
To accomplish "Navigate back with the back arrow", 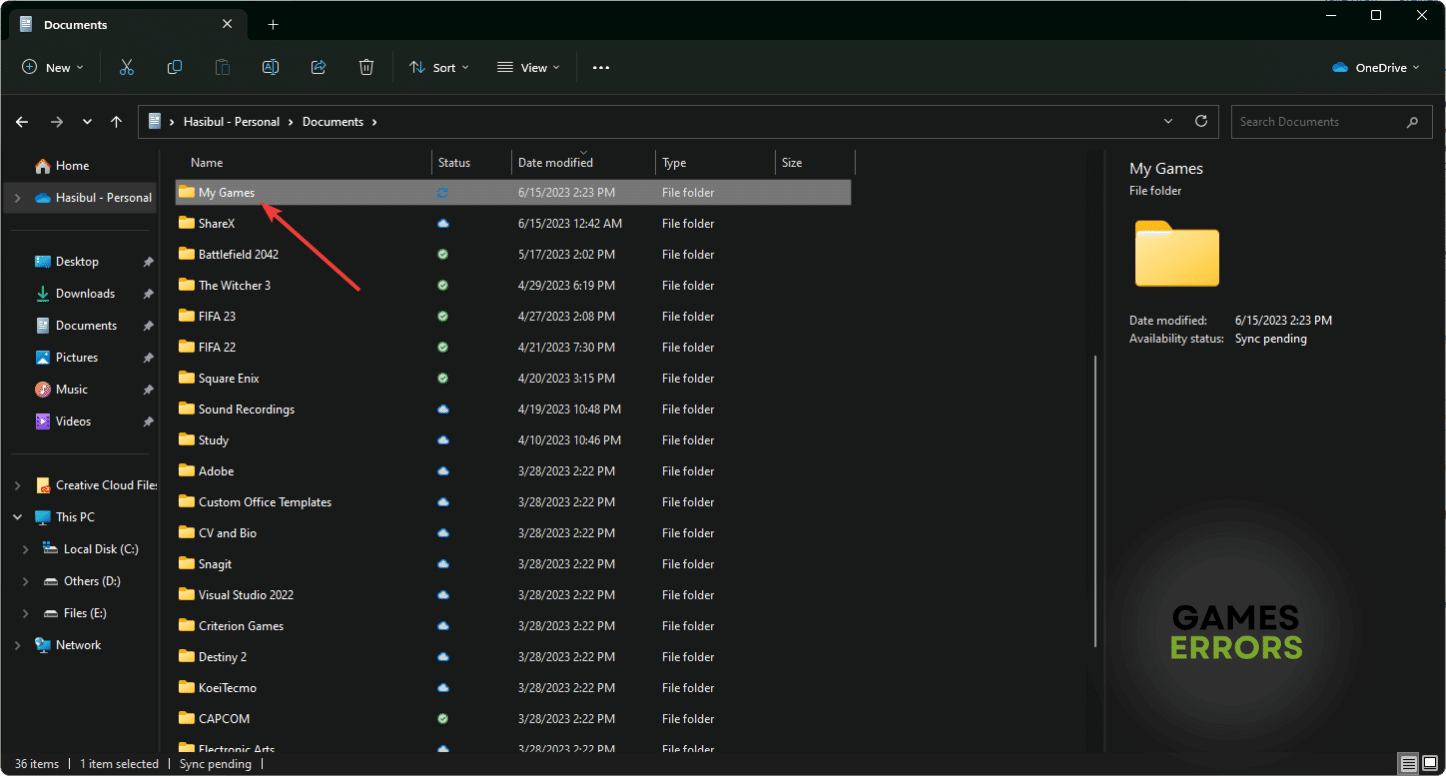I will [x=22, y=121].
